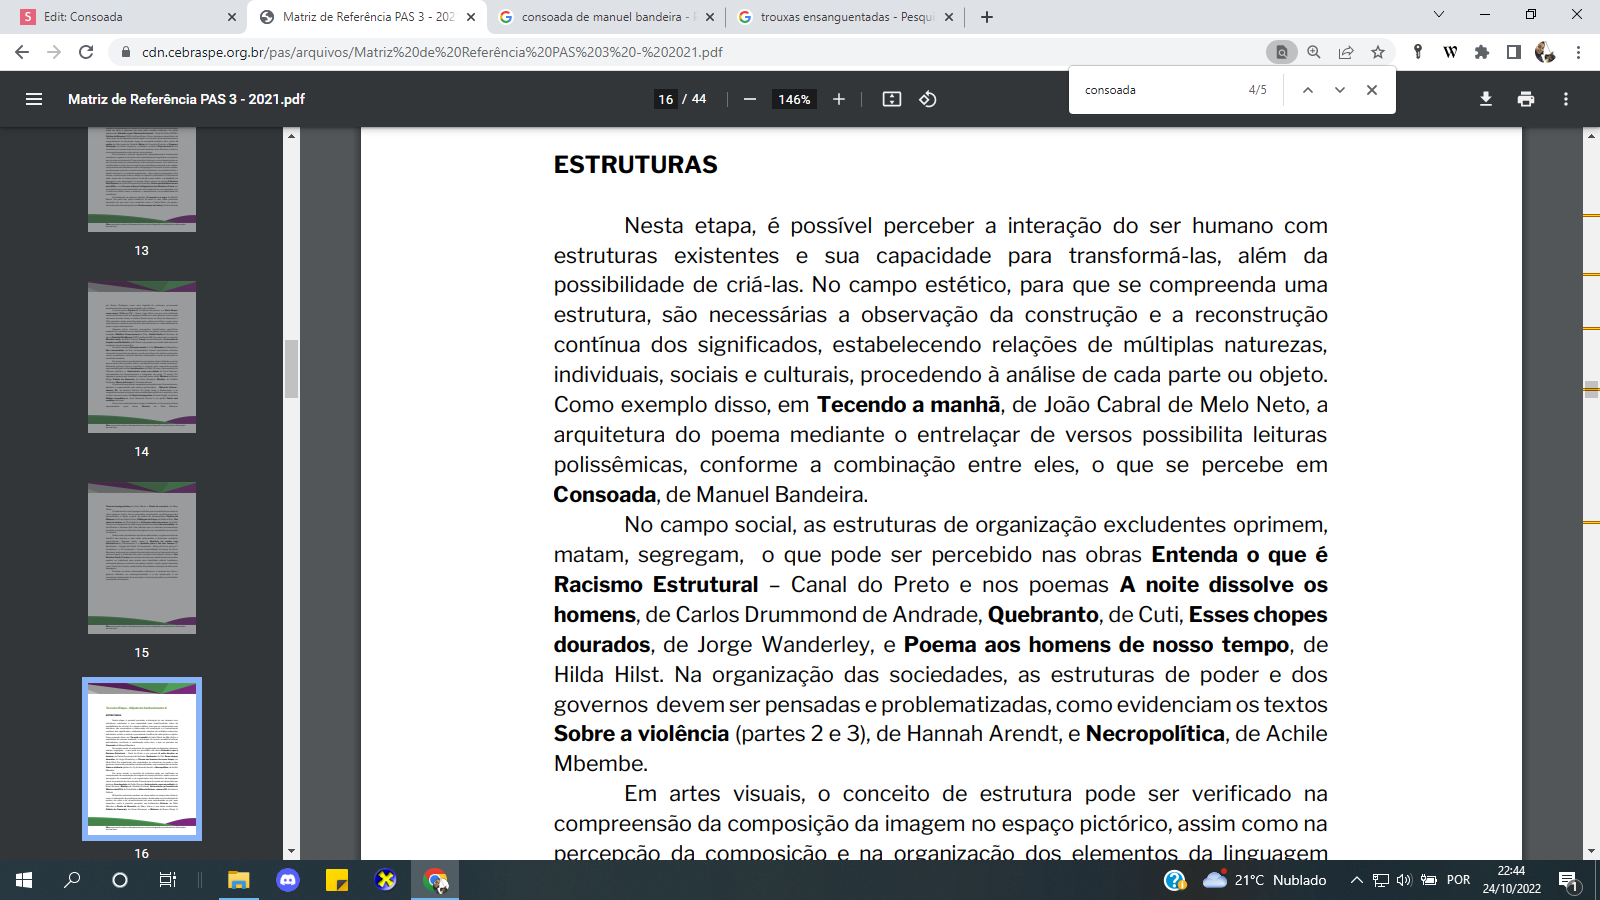Click the page number field showing 16

click(x=666, y=99)
